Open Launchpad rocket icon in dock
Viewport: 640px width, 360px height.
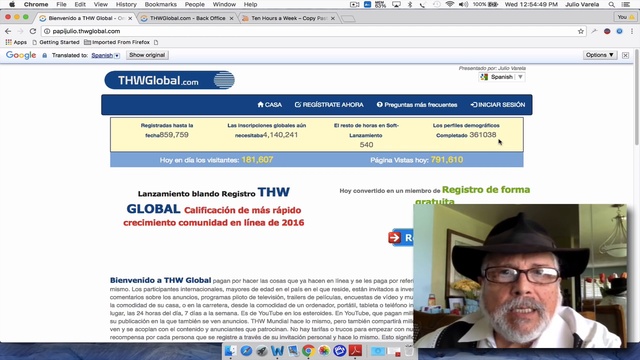[x=262, y=351]
